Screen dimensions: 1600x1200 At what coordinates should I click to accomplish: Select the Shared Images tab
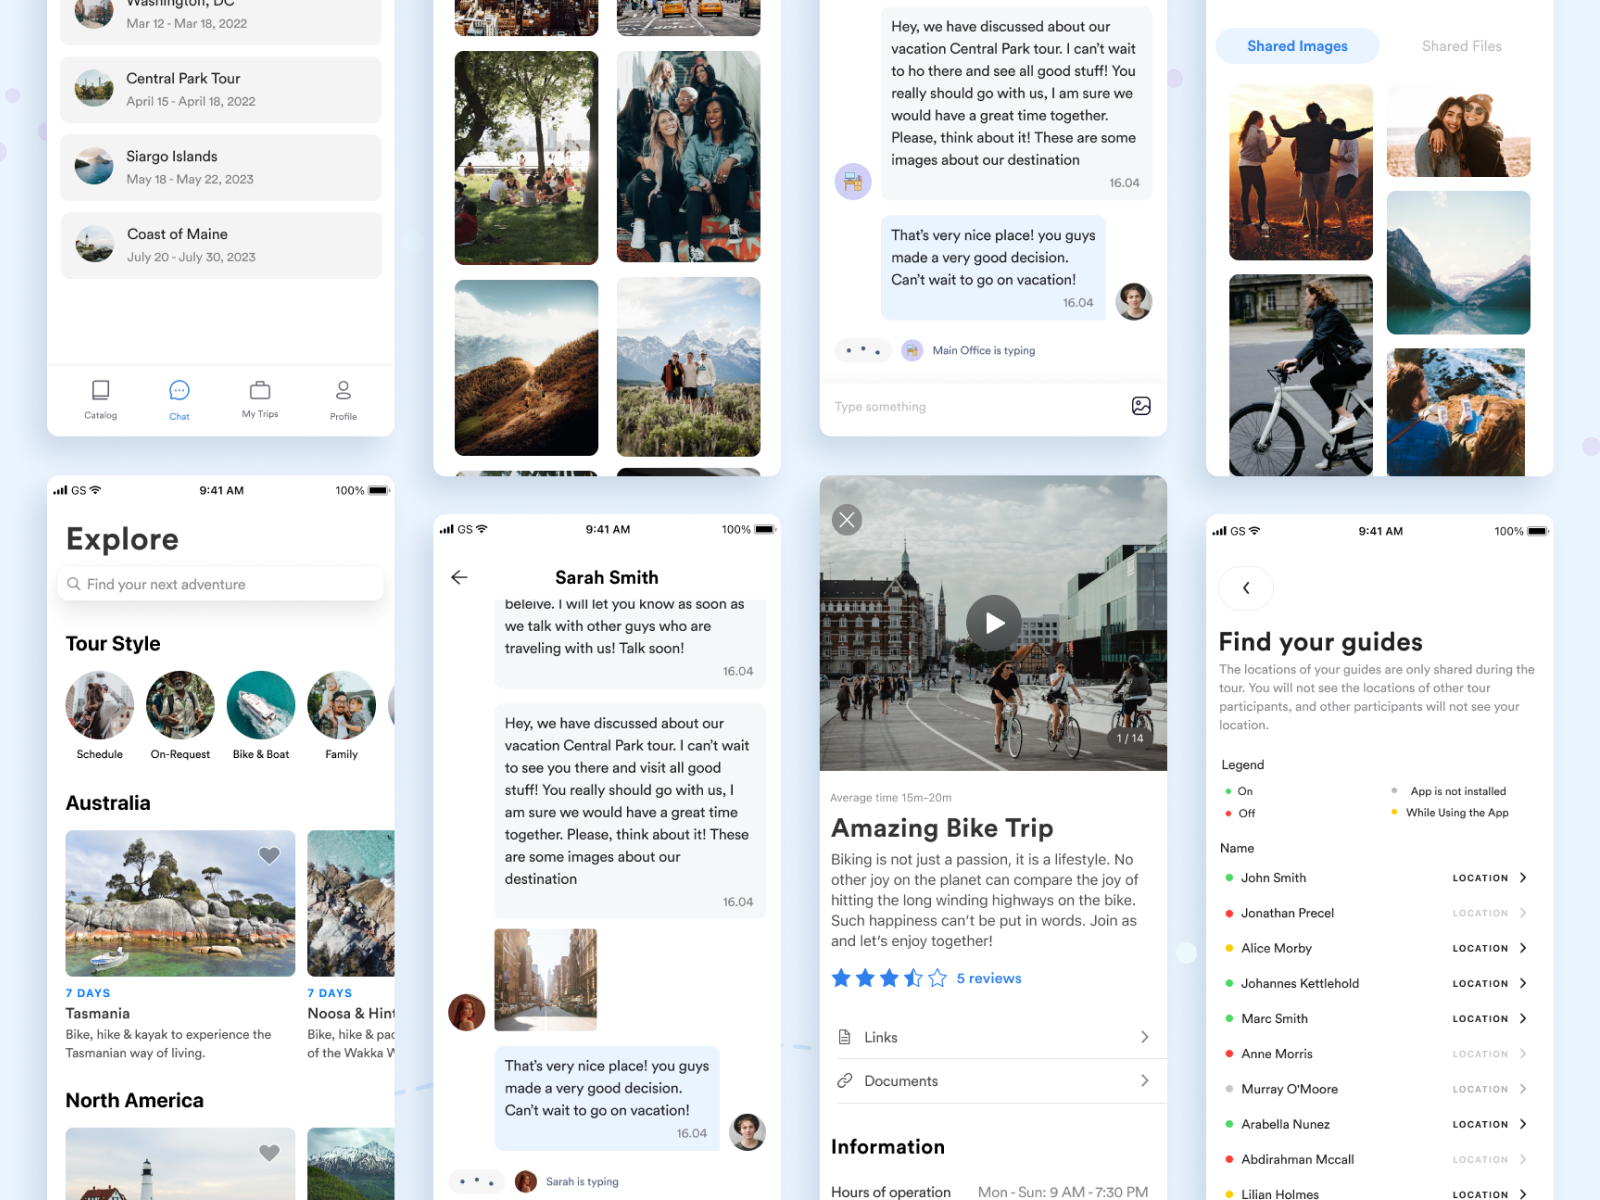pyautogui.click(x=1297, y=46)
